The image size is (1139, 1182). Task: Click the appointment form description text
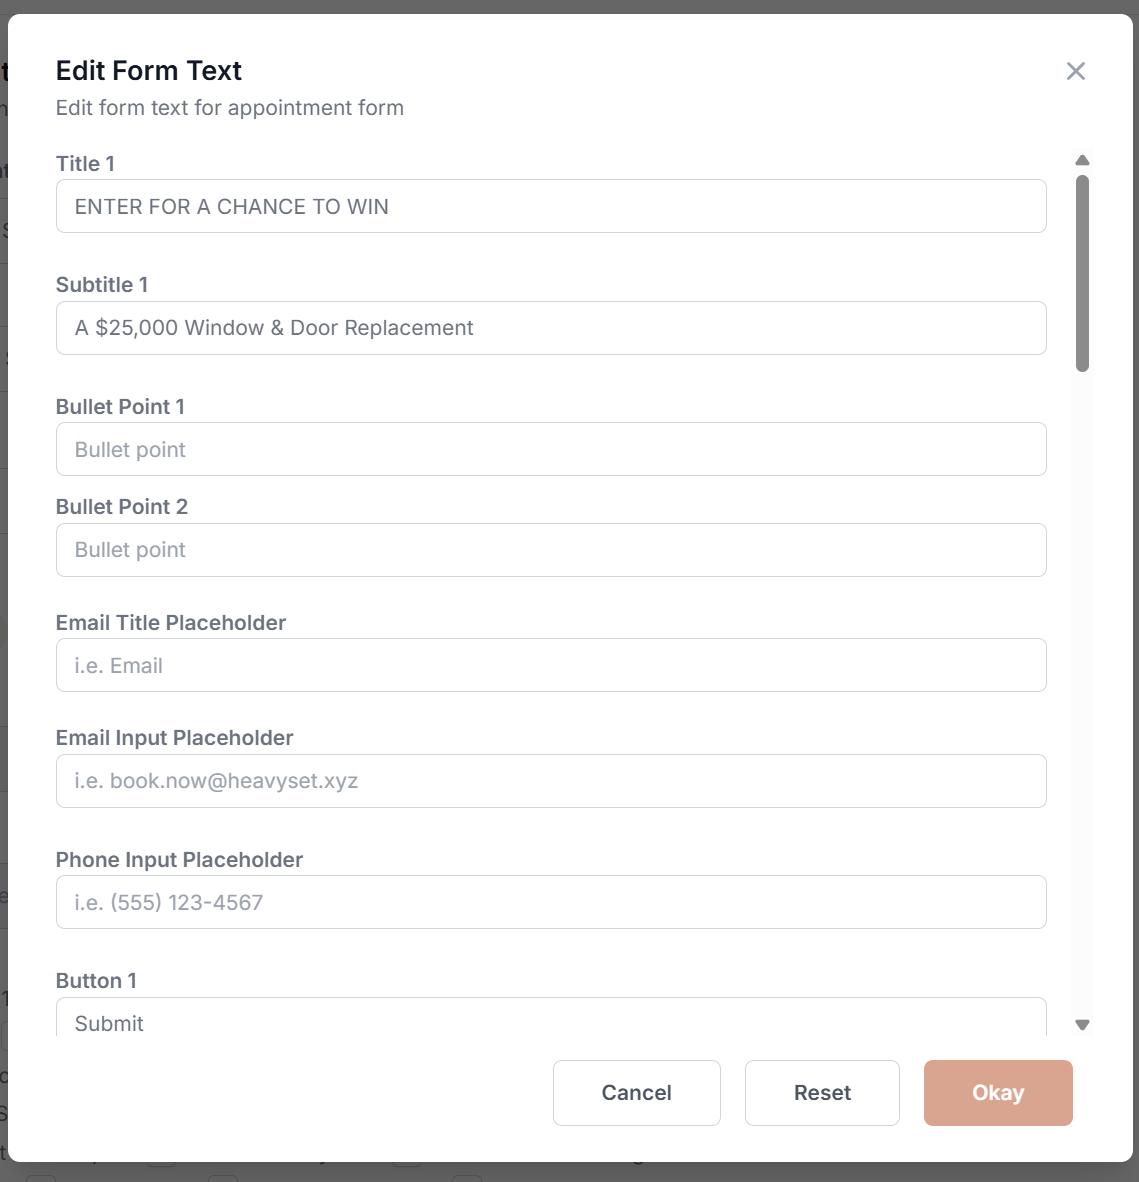tap(229, 107)
